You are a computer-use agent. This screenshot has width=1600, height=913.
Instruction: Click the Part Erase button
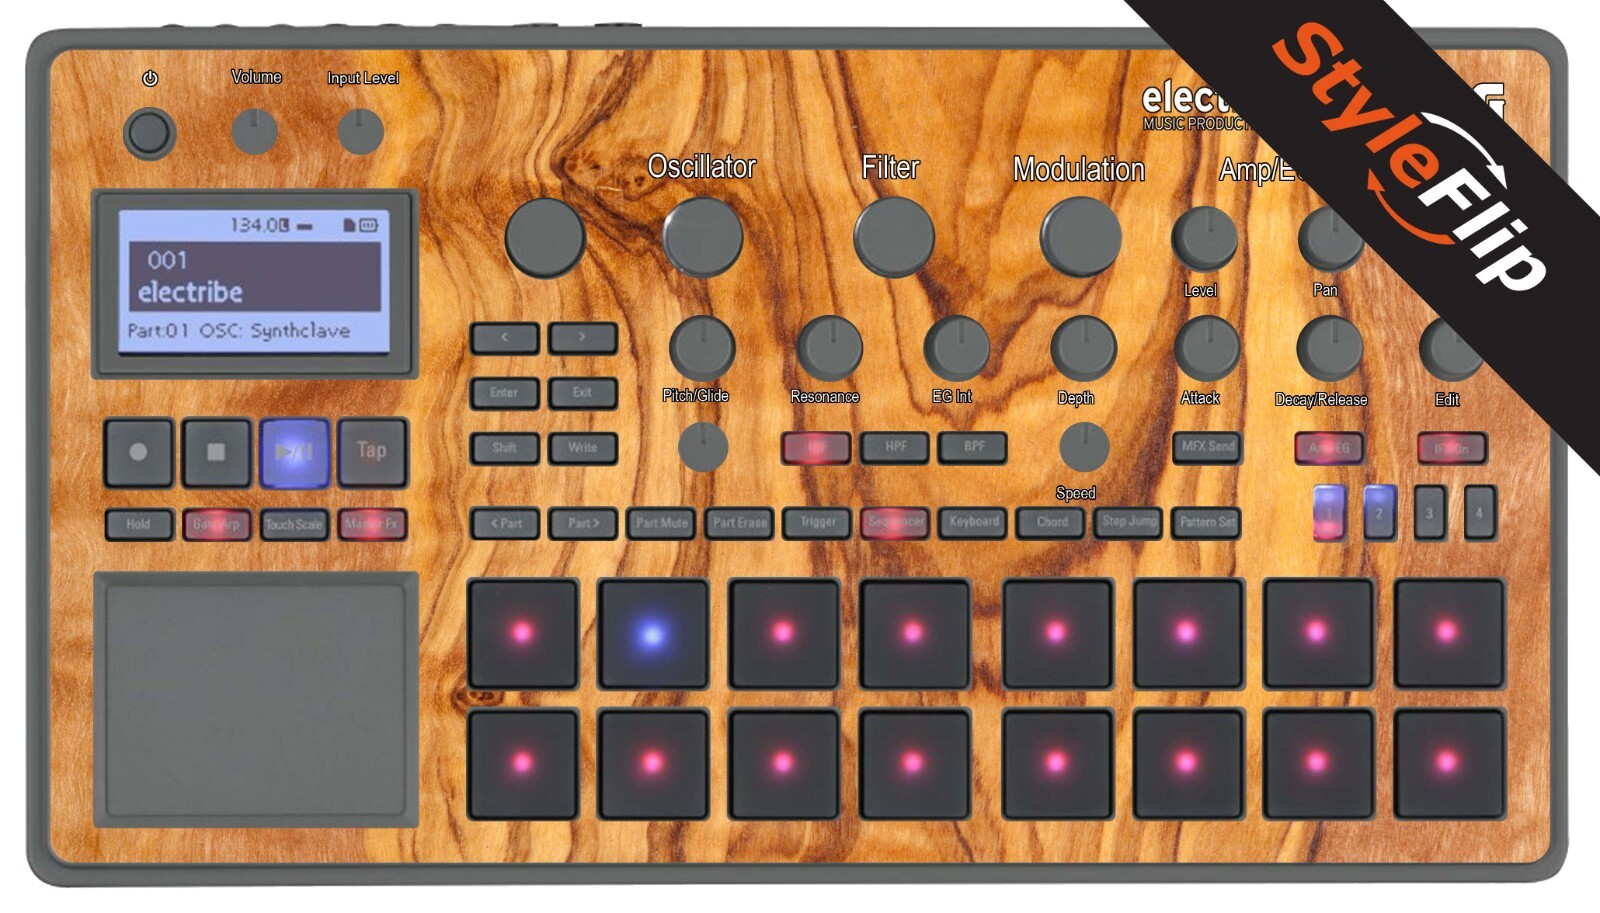coord(739,523)
